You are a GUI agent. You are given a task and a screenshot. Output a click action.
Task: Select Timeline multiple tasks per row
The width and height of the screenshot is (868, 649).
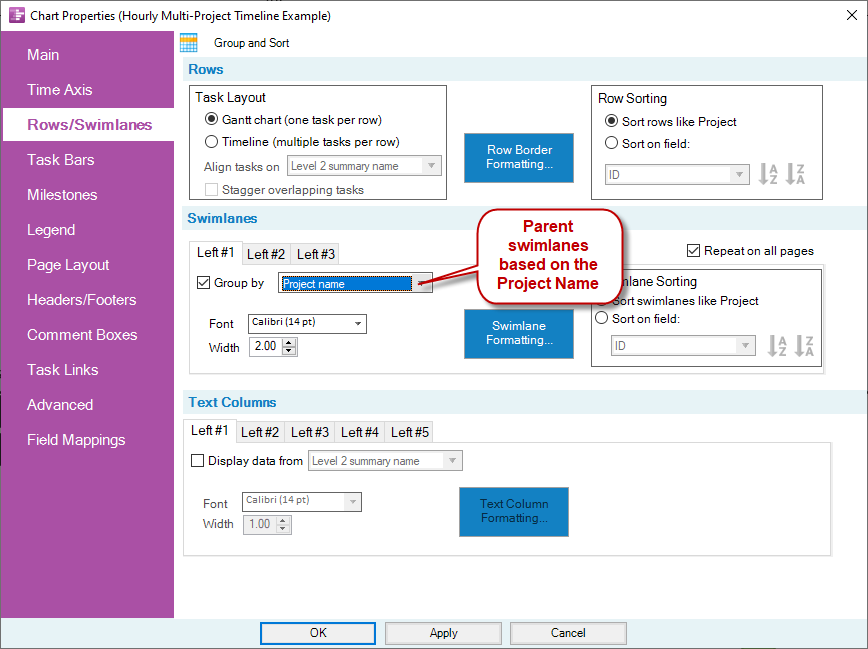[x=211, y=142]
